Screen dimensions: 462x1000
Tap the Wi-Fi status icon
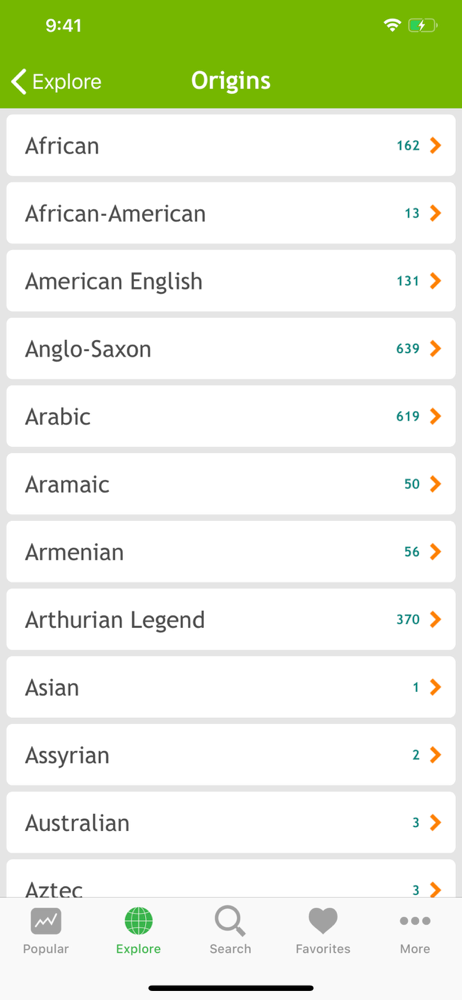tap(392, 26)
